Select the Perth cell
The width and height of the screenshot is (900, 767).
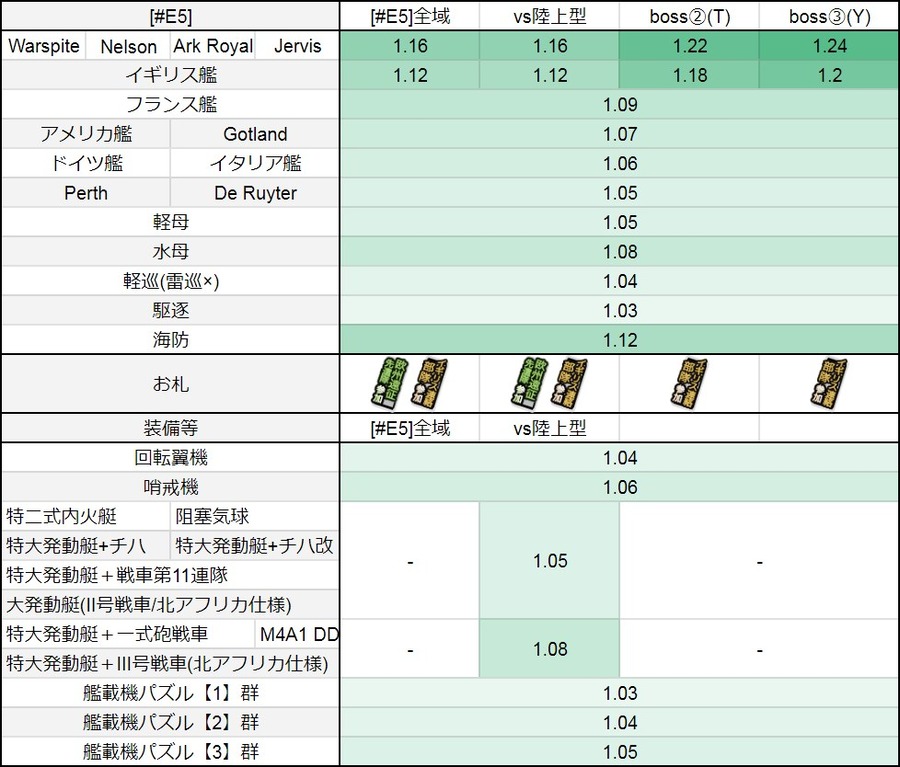pos(86,193)
